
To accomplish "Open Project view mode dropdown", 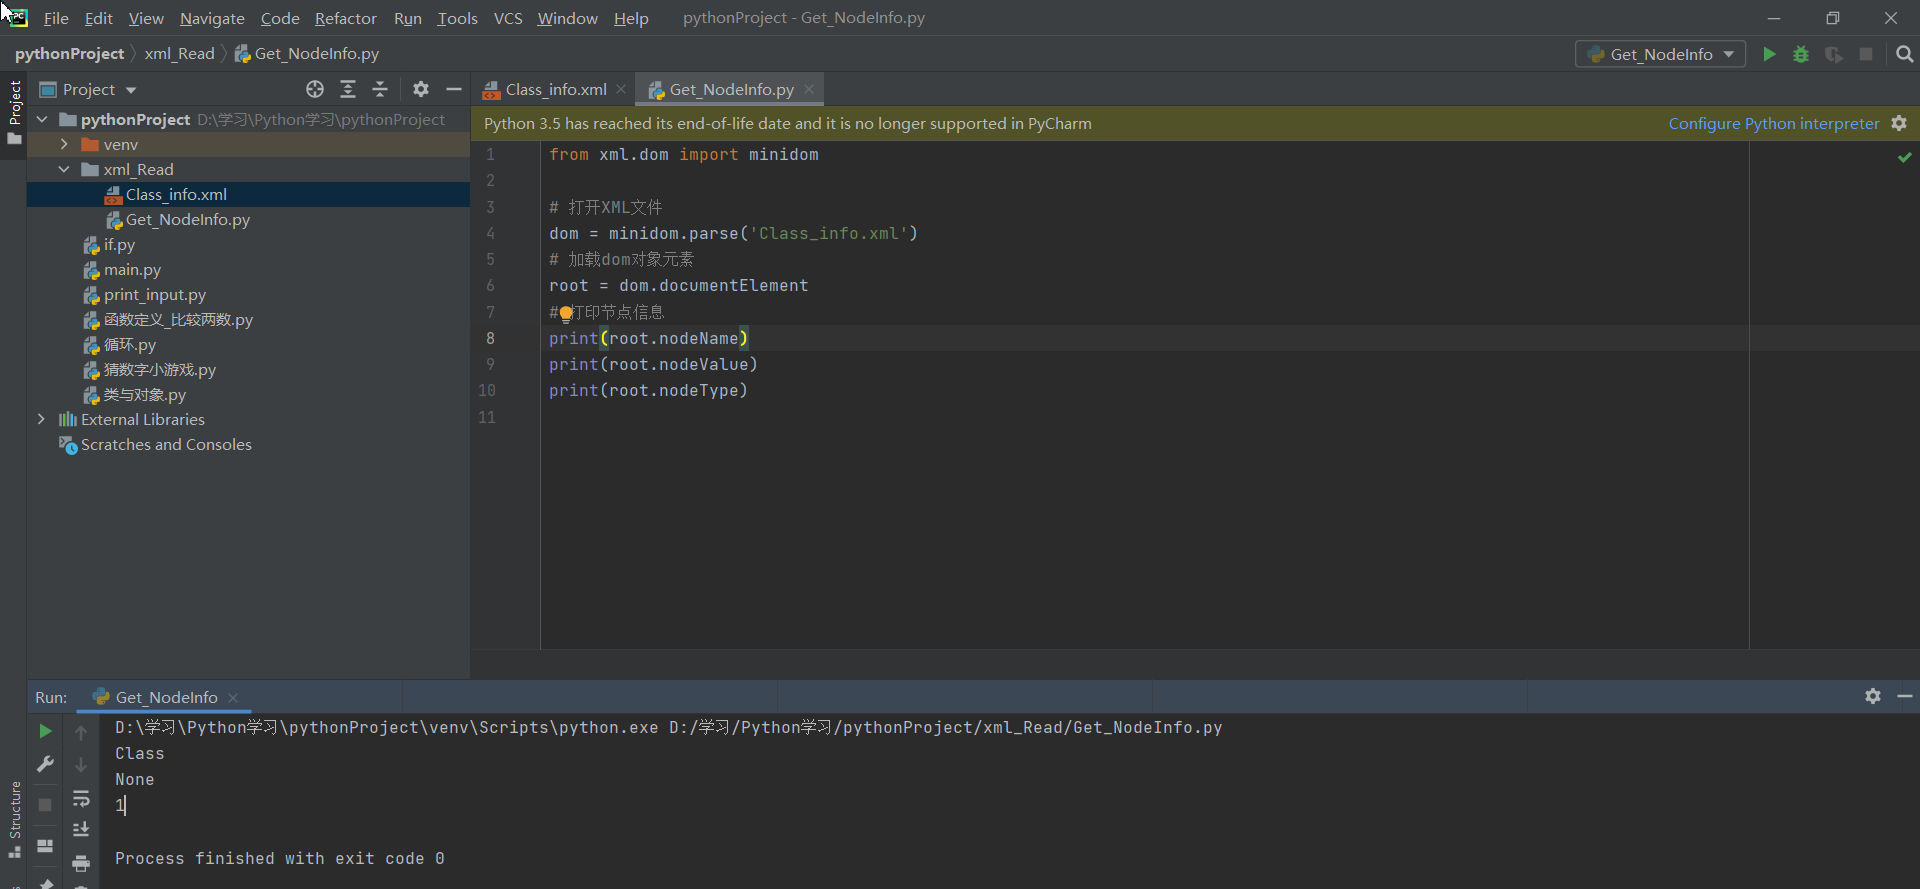I will (88, 89).
